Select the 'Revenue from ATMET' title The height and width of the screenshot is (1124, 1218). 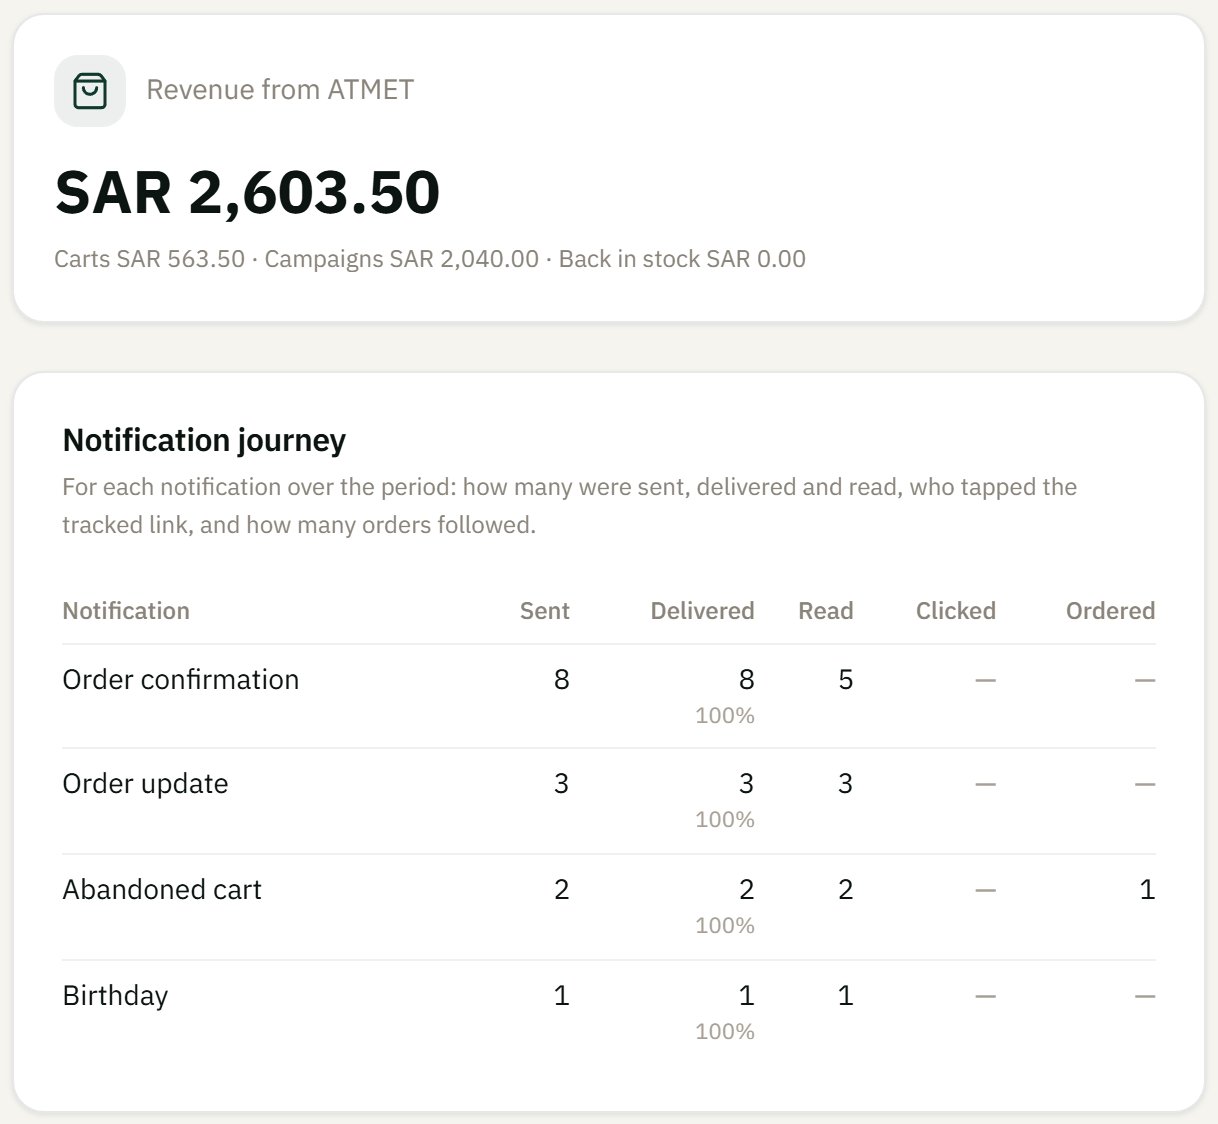(x=280, y=90)
